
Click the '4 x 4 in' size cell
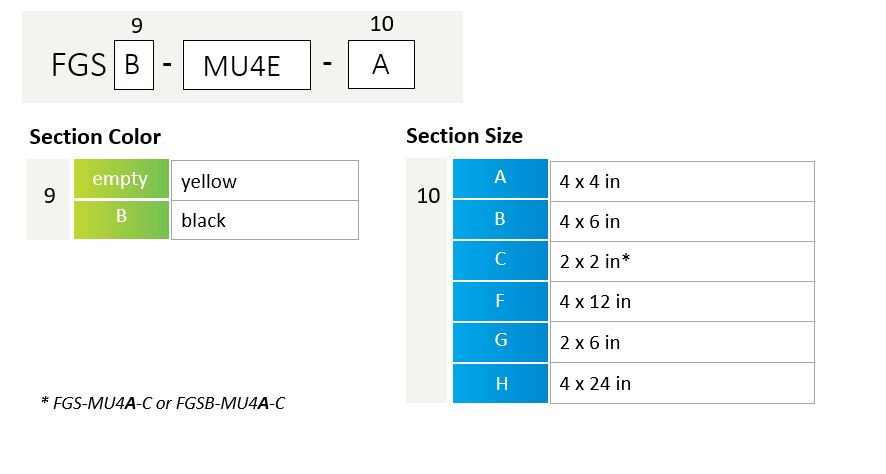(x=682, y=181)
